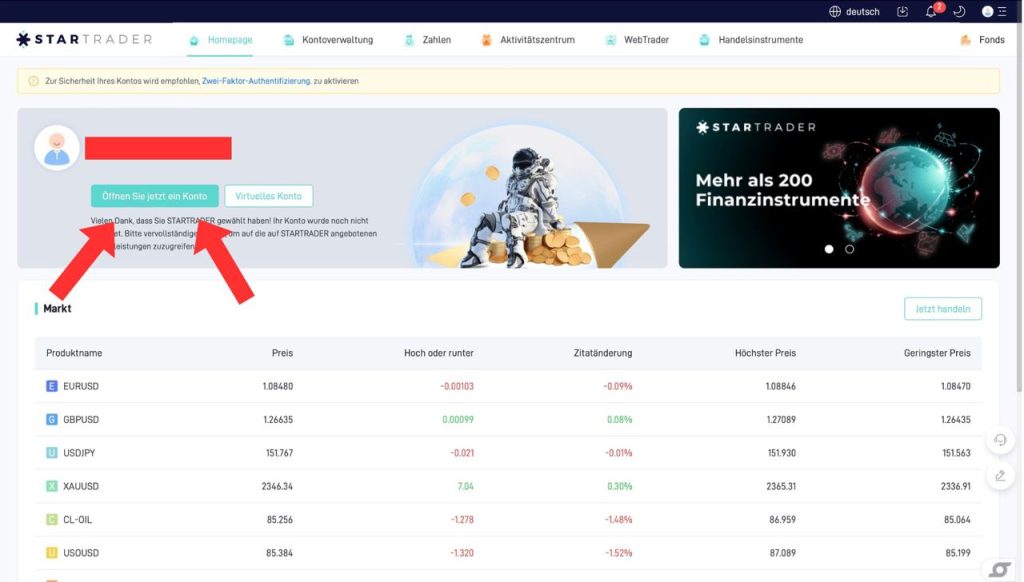1024x582 pixels.
Task: Open the notification bell with red badge
Action: click(x=932, y=12)
